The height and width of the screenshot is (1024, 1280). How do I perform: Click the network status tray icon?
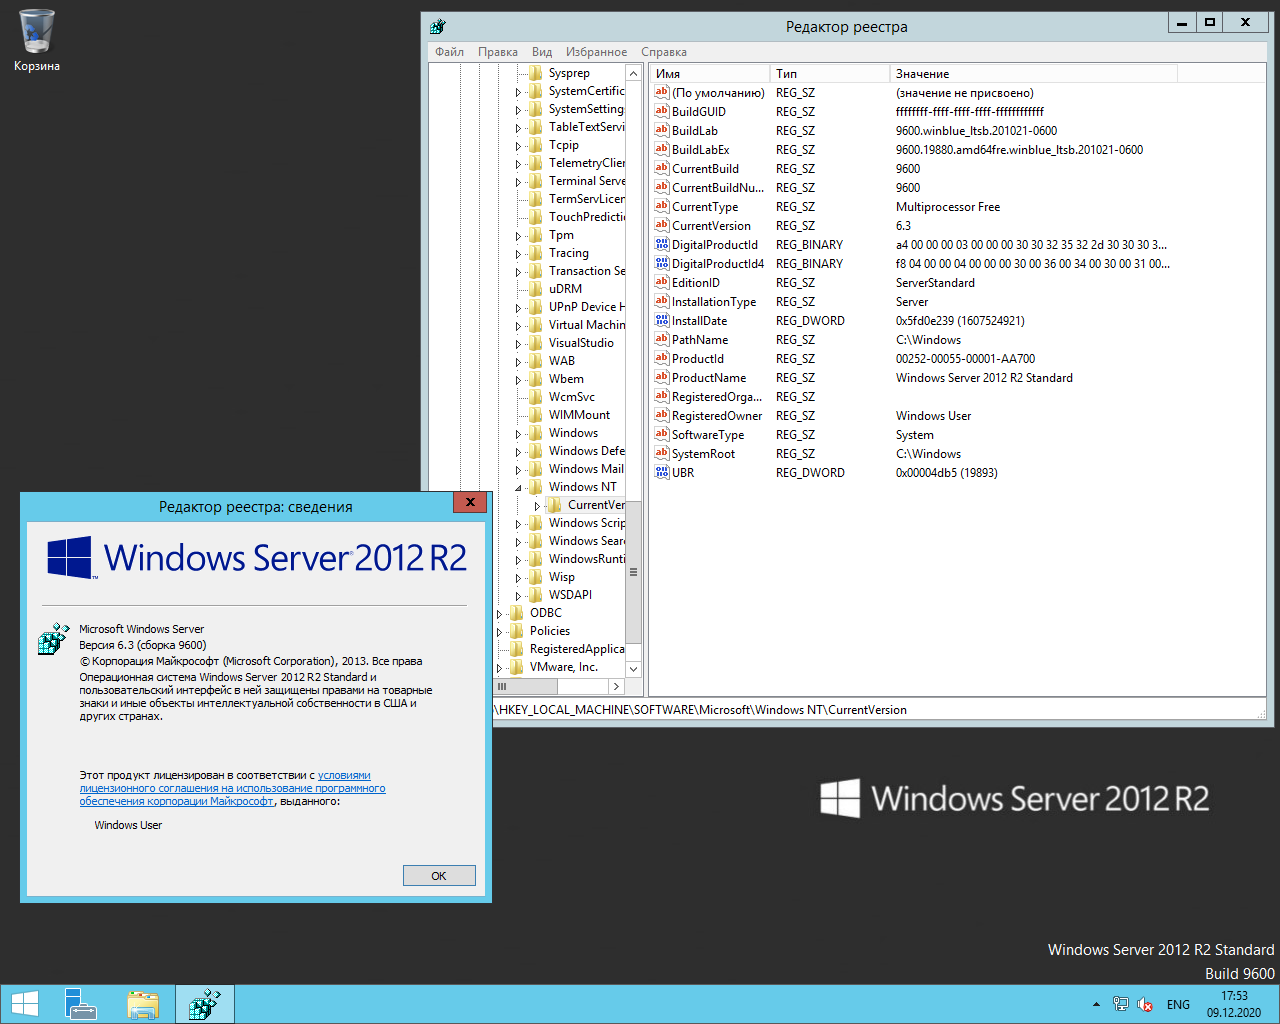tap(1121, 1004)
